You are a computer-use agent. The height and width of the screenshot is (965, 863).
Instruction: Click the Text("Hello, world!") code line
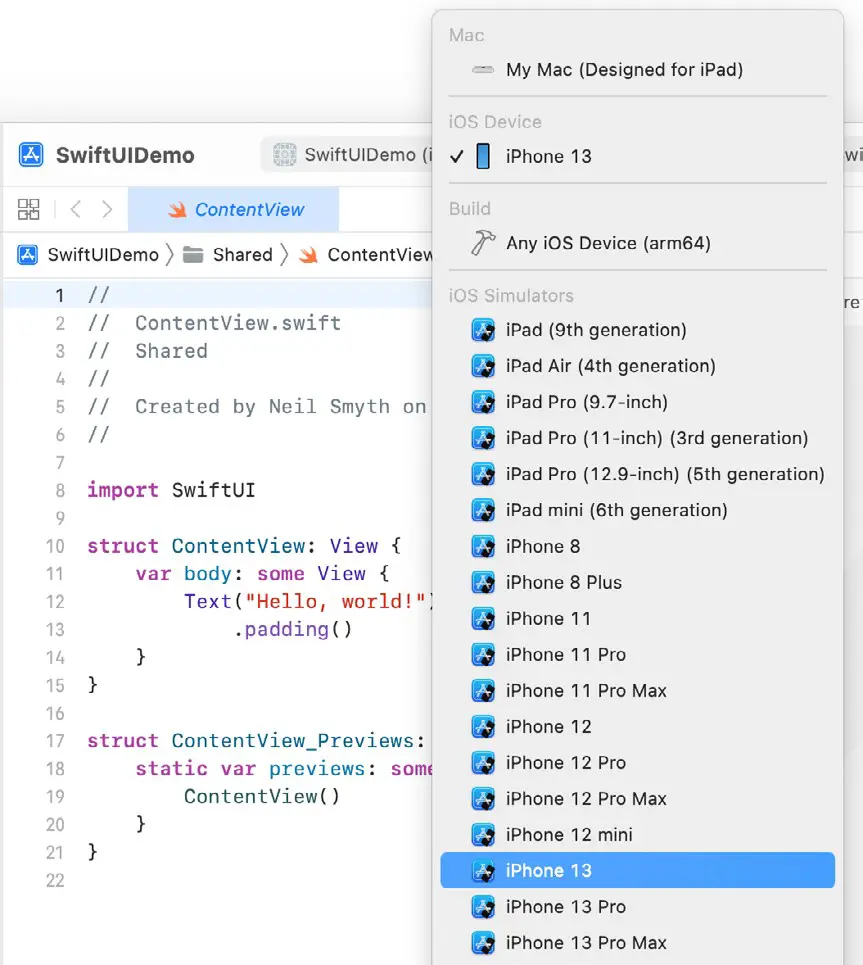point(308,601)
